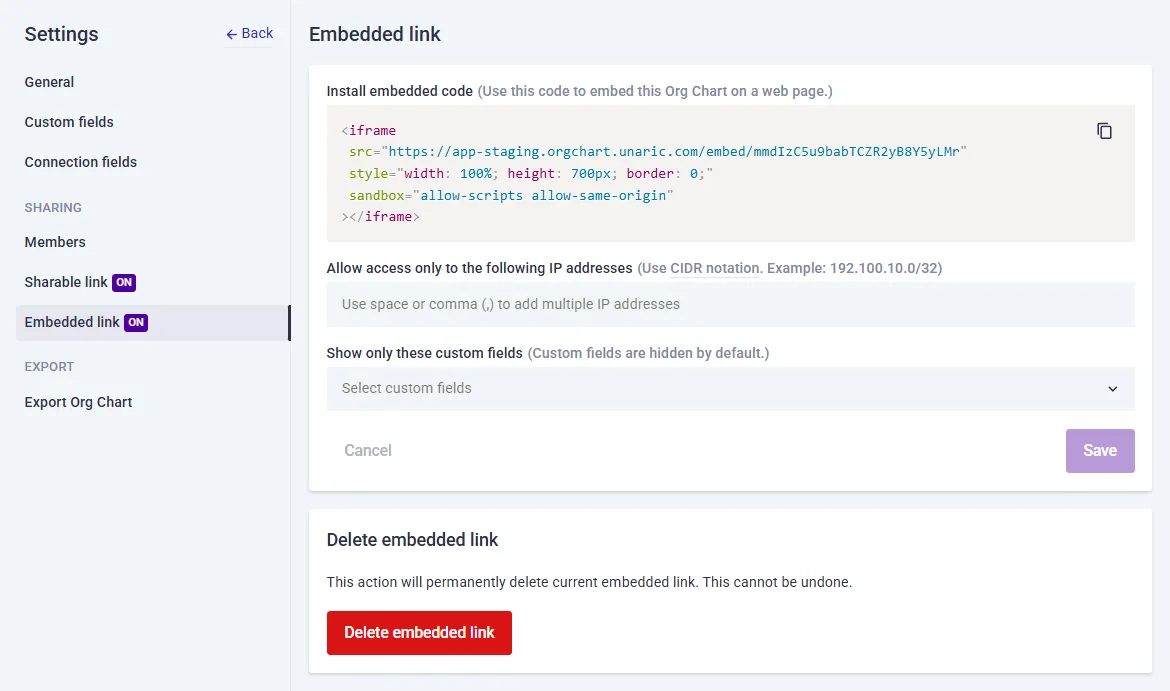Click the "Install embedded code" label
This screenshot has width=1170, height=691.
400,91
